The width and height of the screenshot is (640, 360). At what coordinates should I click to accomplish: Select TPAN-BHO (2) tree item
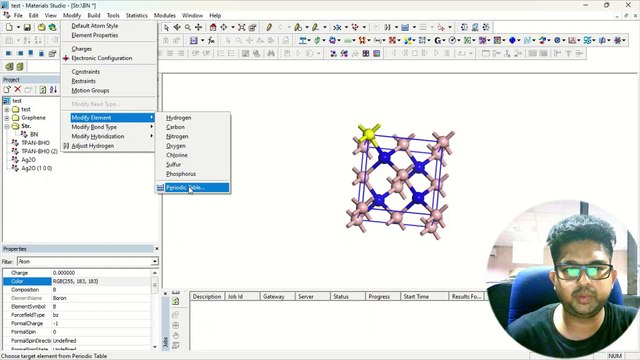[40, 151]
